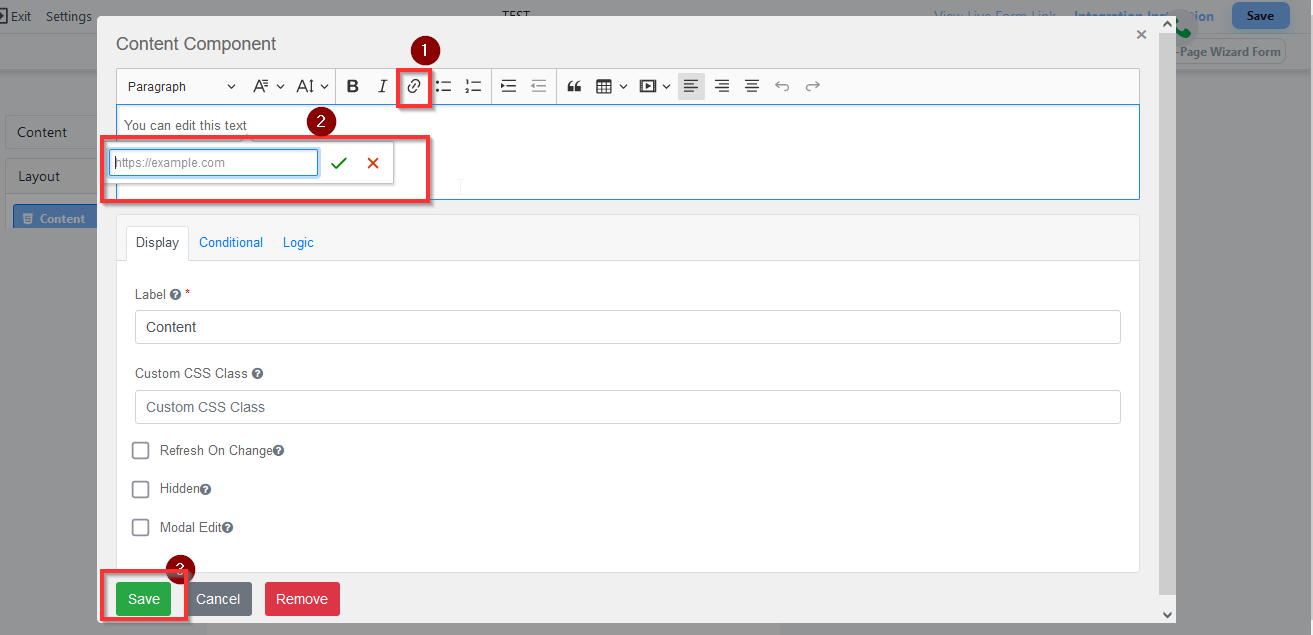Screen dimensions: 1313x635
Task: Insert a bulleted list
Action: [x=444, y=87]
